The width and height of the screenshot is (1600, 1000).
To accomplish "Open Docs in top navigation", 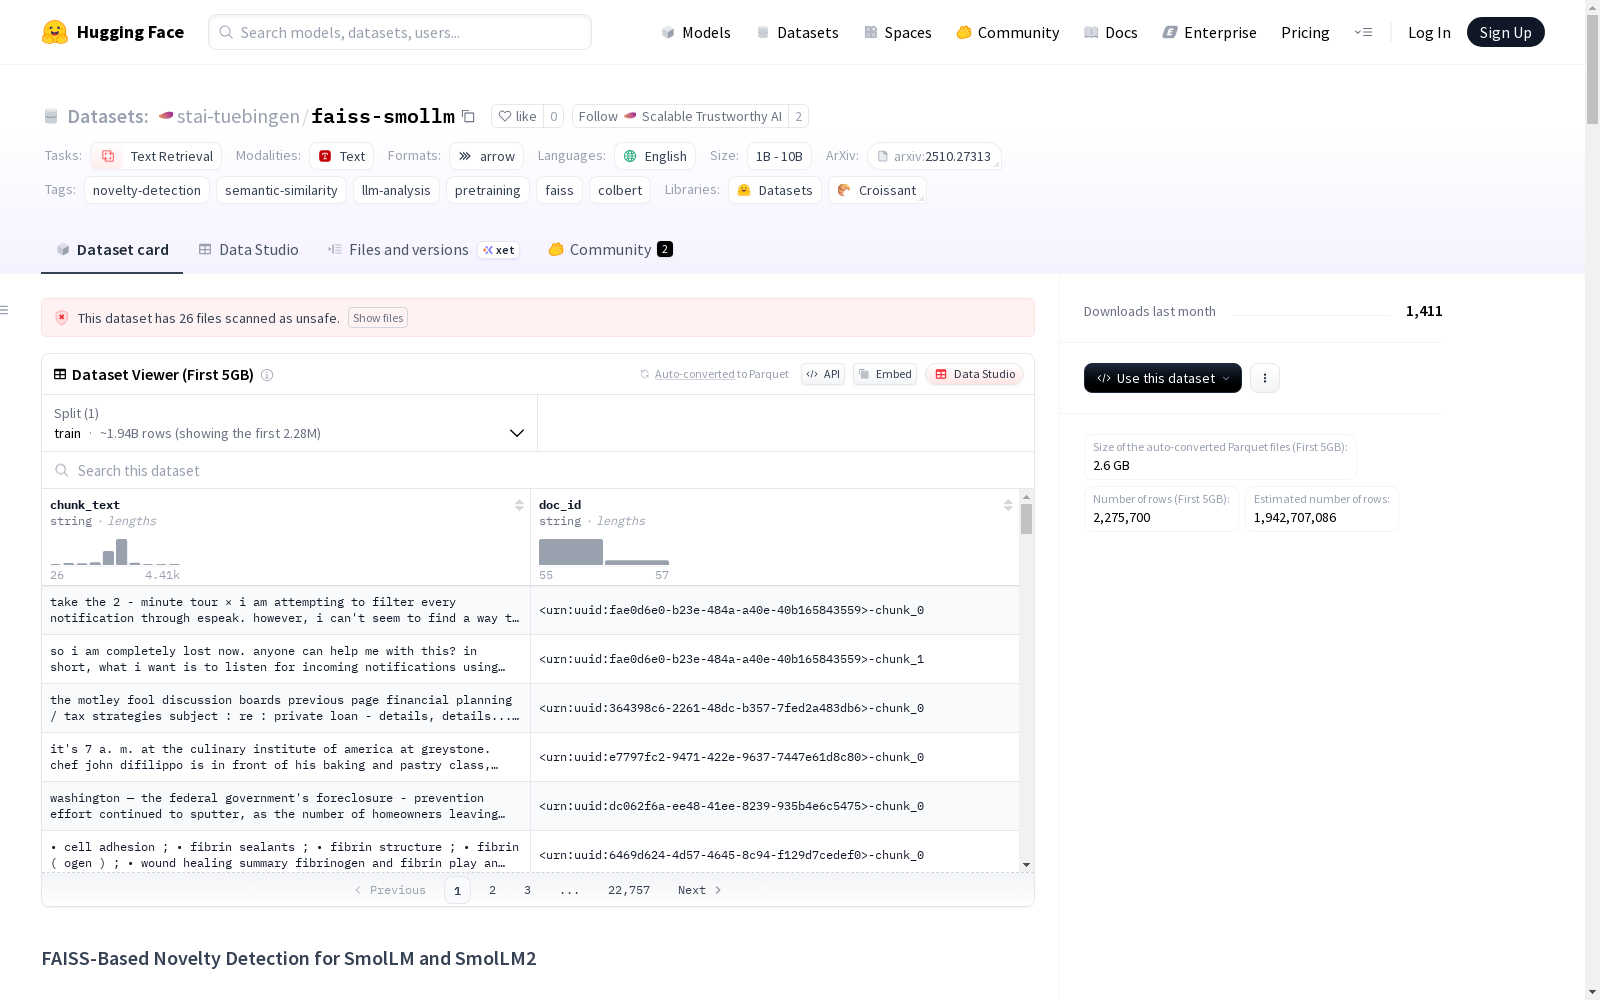I will click(x=1110, y=32).
